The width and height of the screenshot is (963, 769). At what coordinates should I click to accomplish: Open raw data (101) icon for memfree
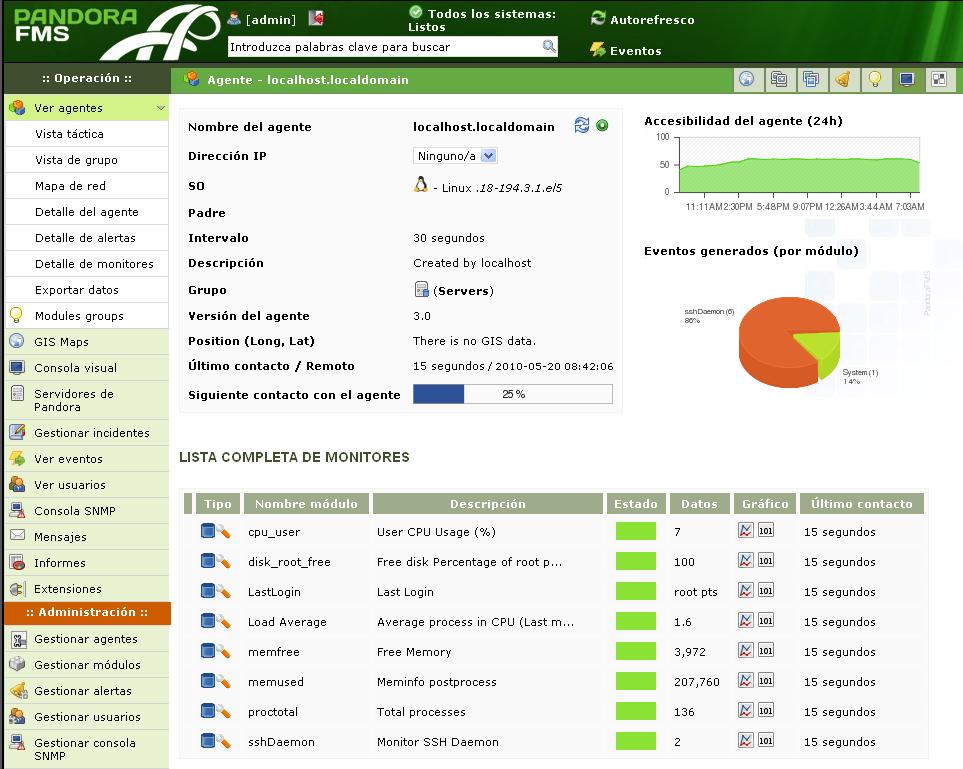click(x=765, y=651)
